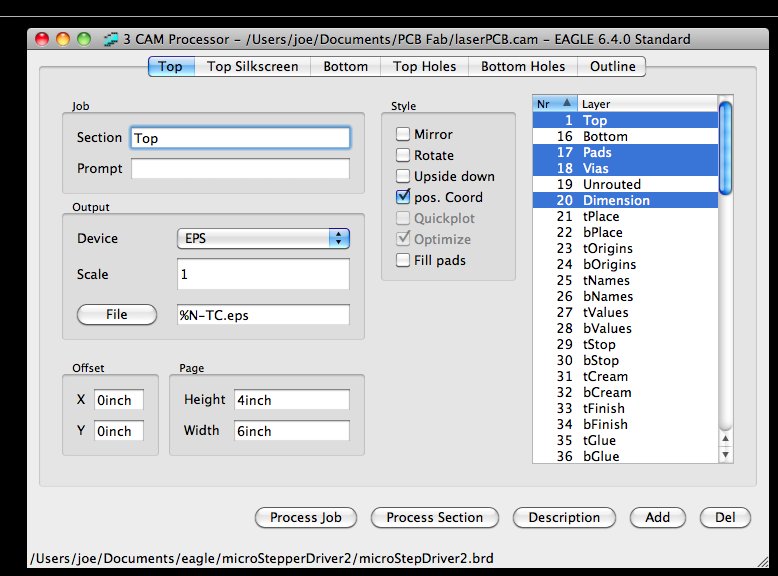This screenshot has width=778, height=576.
Task: Click the board file path in status bar
Action: pos(262,559)
